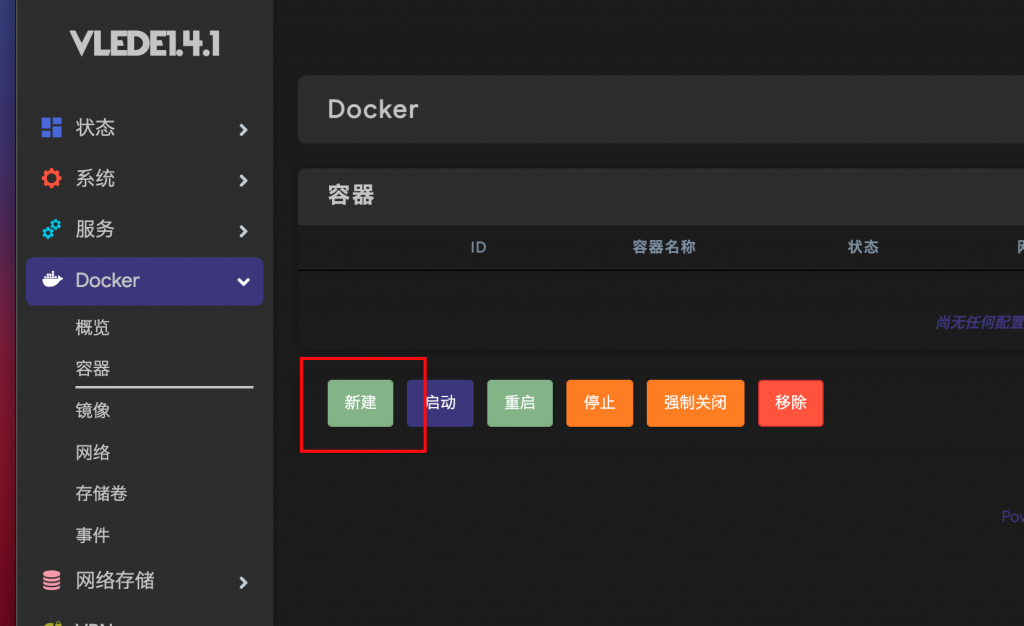Collapse the Docker menu chevron
The width and height of the screenshot is (1024, 626).
coord(243,282)
